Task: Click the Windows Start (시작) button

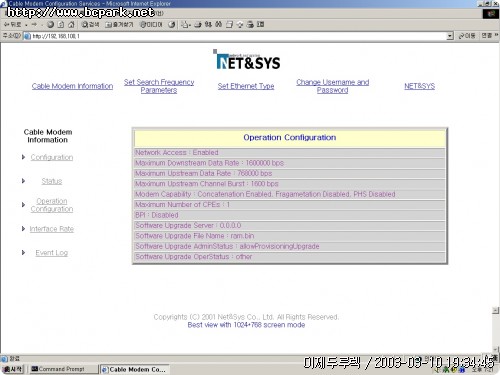Action: pyautogui.click(x=13, y=369)
